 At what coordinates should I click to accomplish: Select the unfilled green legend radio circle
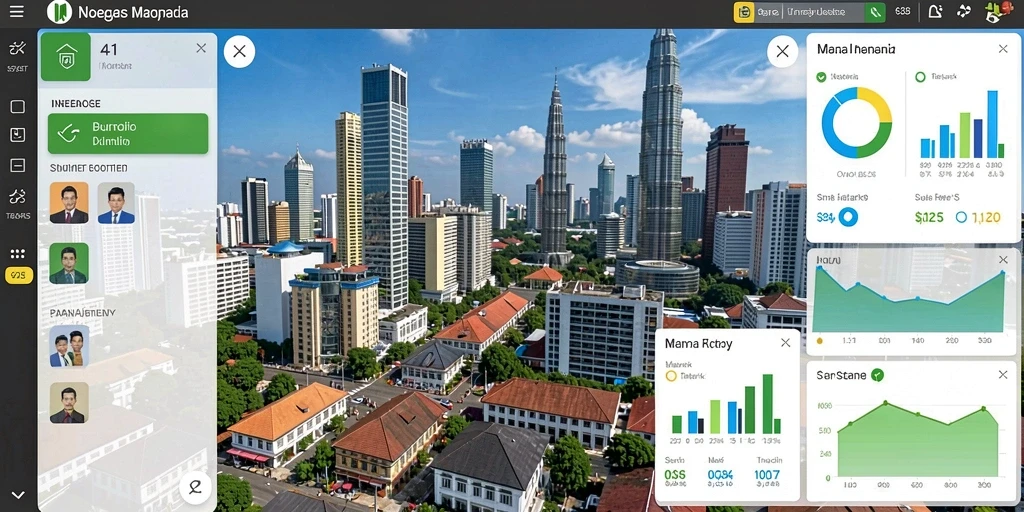click(920, 77)
